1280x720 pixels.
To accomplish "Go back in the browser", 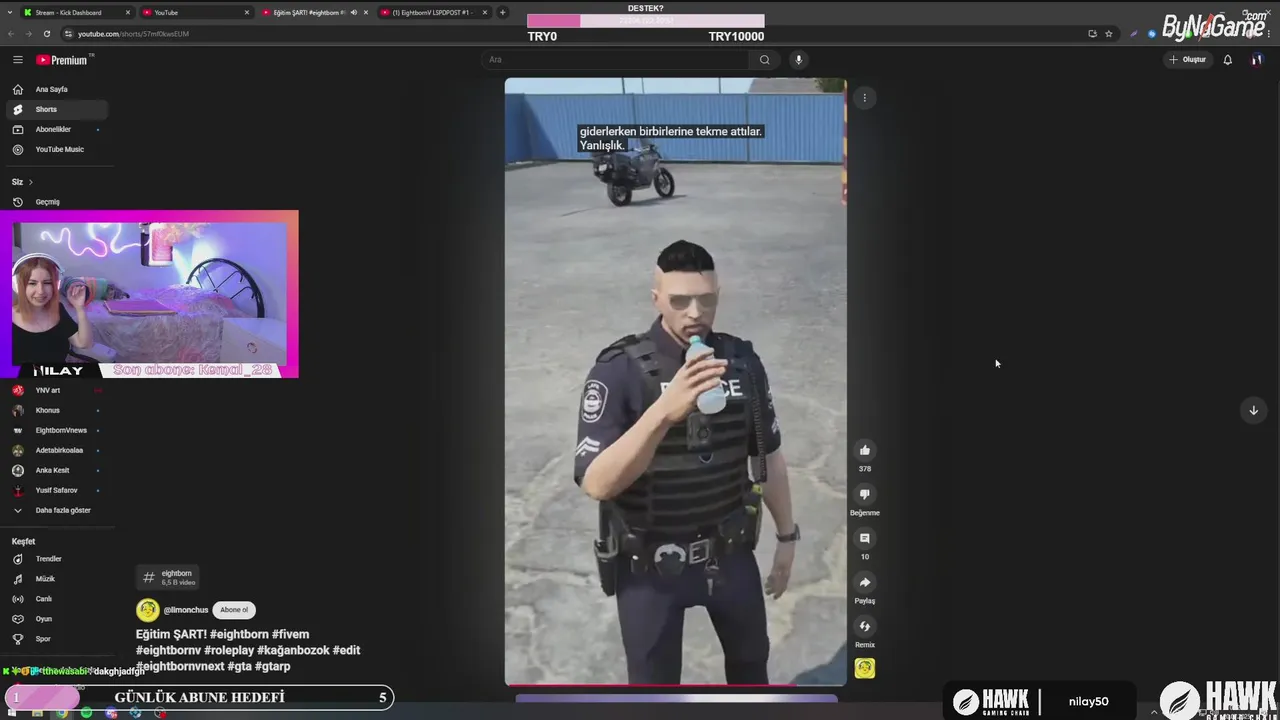I will [11, 33].
